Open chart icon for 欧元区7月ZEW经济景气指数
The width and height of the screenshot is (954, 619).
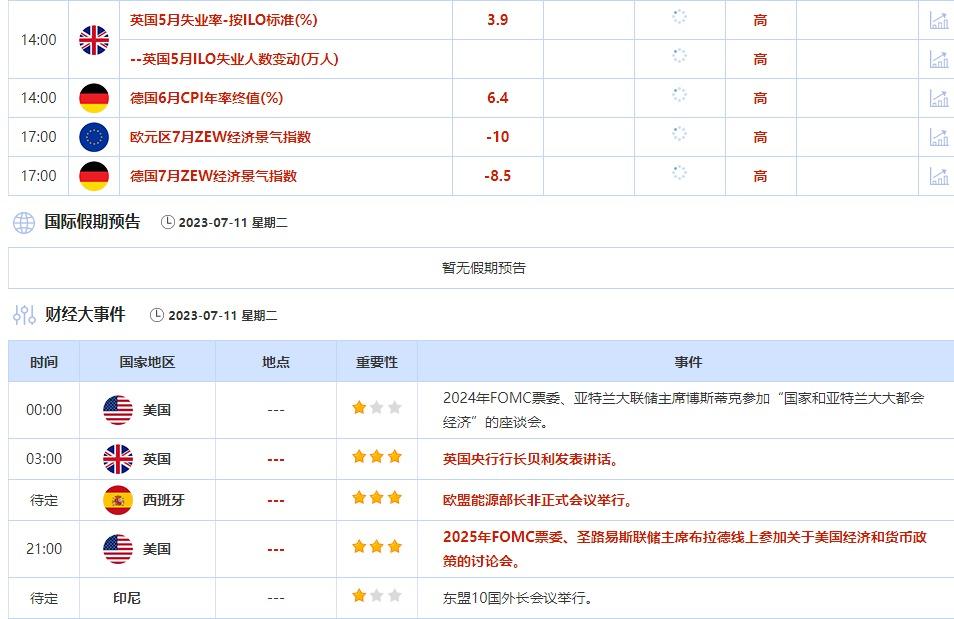point(938,137)
